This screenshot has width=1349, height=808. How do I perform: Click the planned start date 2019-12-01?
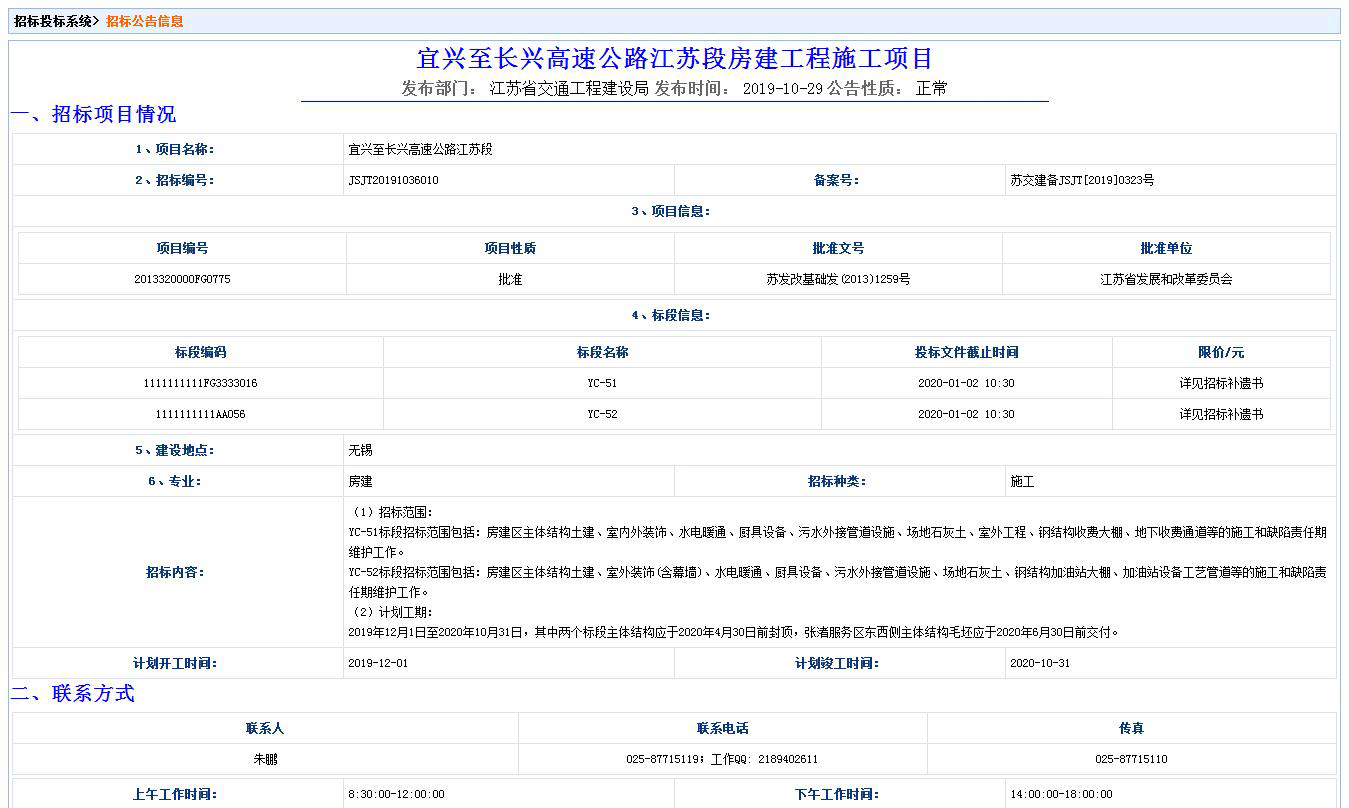378,663
